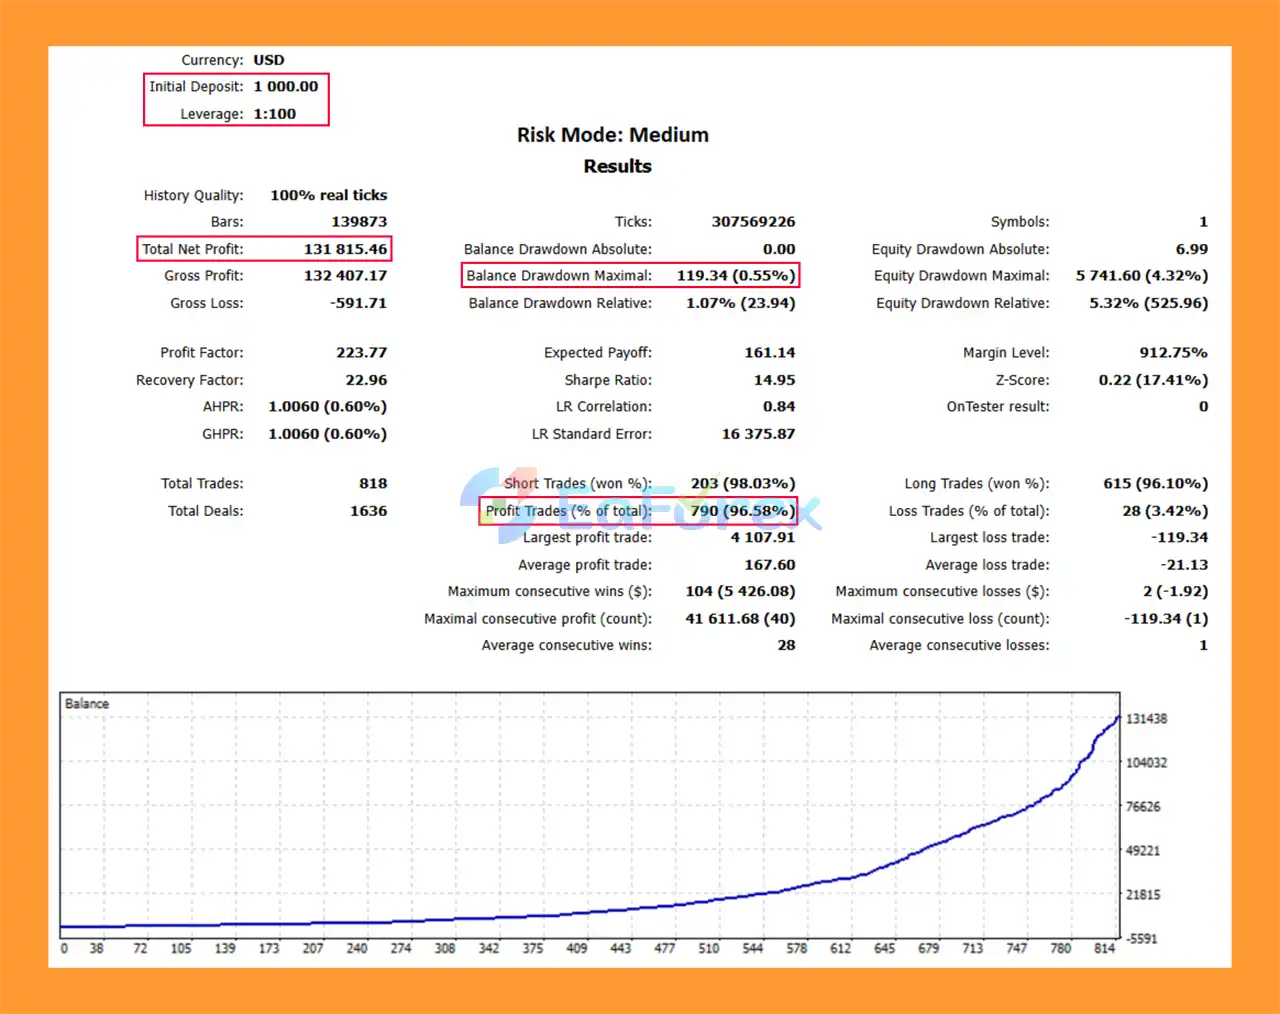Select the Balance Drawdown Maximal value
The height and width of the screenshot is (1014, 1280).
[x=735, y=276]
